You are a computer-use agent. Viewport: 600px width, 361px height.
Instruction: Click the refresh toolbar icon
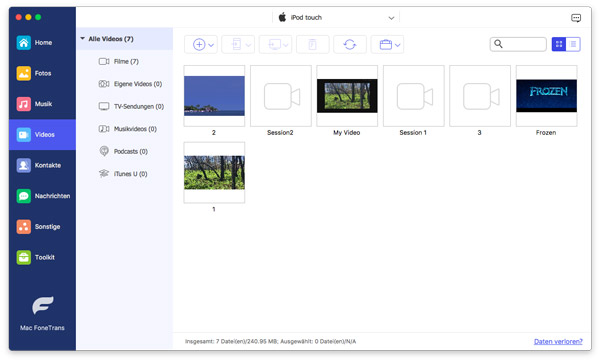tap(349, 44)
